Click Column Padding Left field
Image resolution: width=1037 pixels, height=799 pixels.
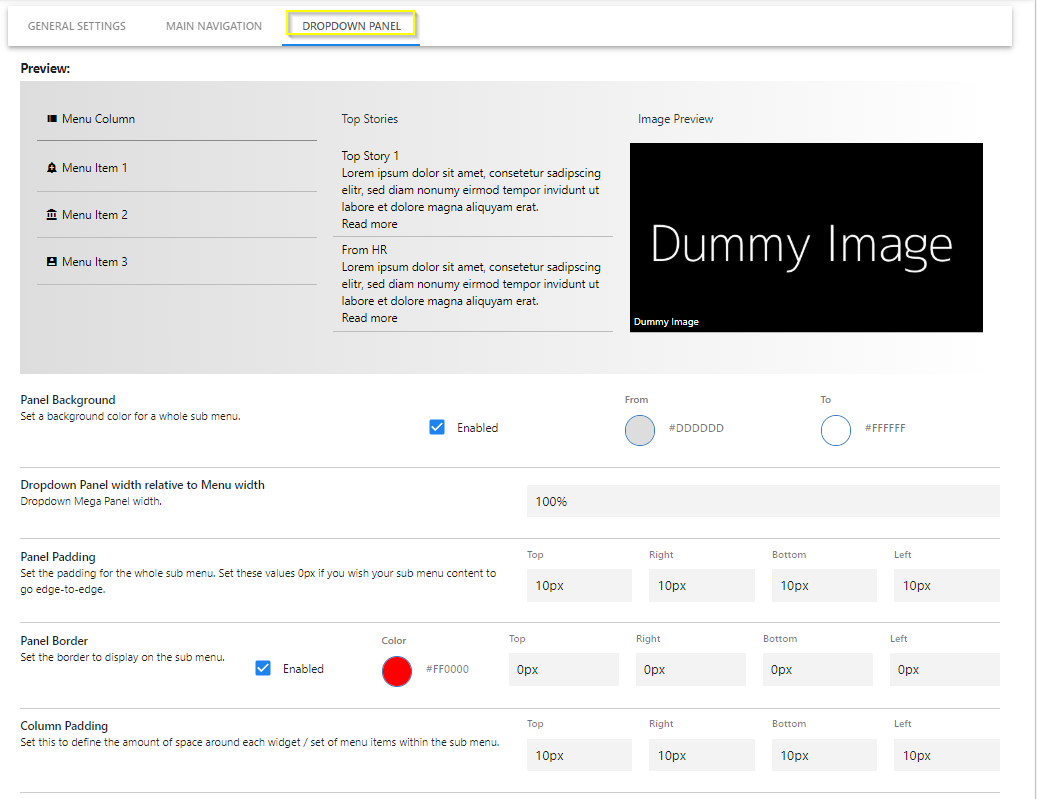coord(947,755)
